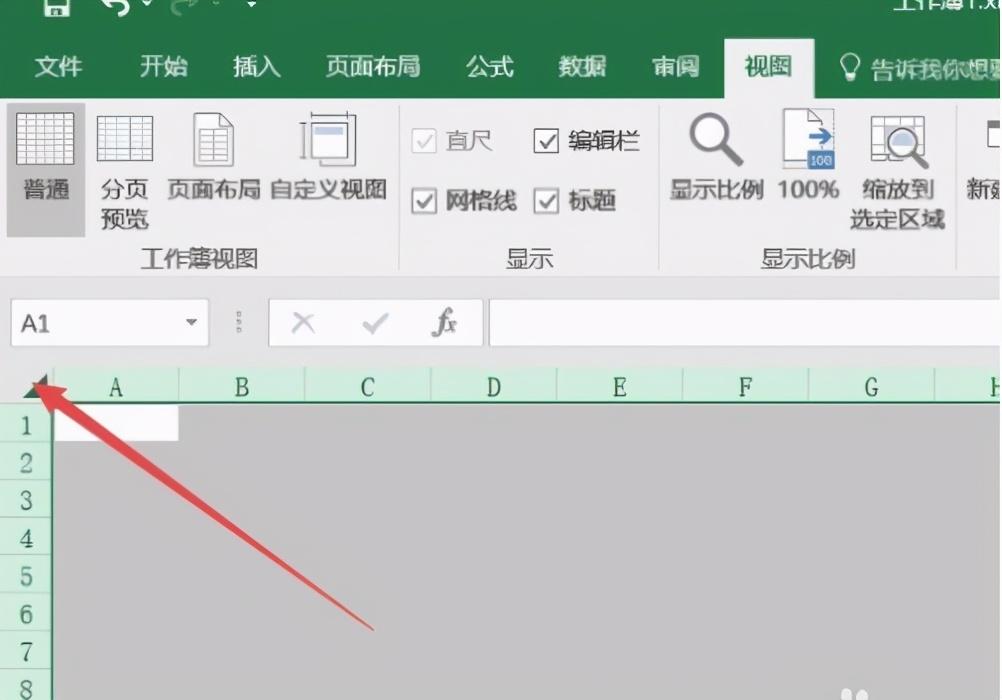The height and width of the screenshot is (700, 1002).
Task: Select column E header
Action: pyautogui.click(x=619, y=387)
